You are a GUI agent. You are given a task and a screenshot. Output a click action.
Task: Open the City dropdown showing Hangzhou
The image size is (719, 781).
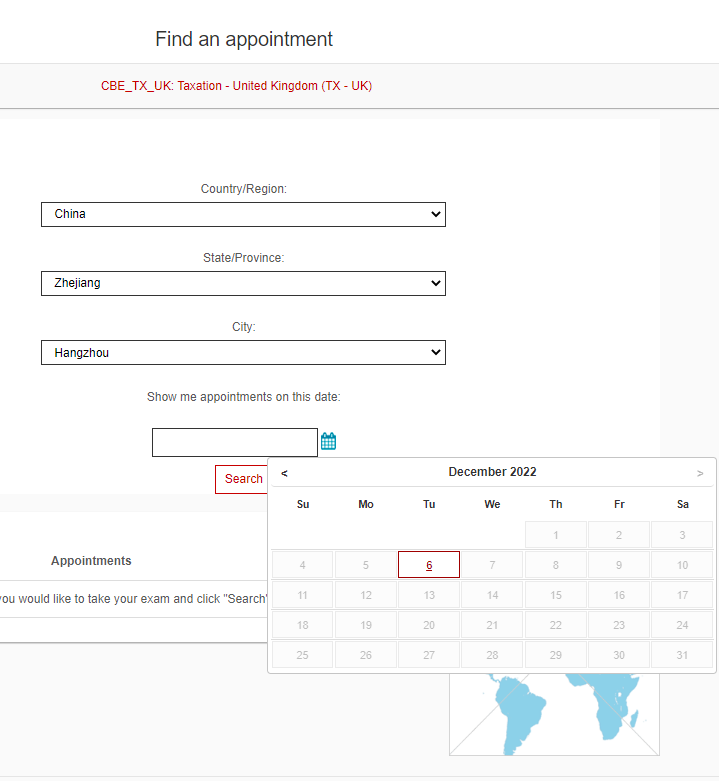click(243, 352)
